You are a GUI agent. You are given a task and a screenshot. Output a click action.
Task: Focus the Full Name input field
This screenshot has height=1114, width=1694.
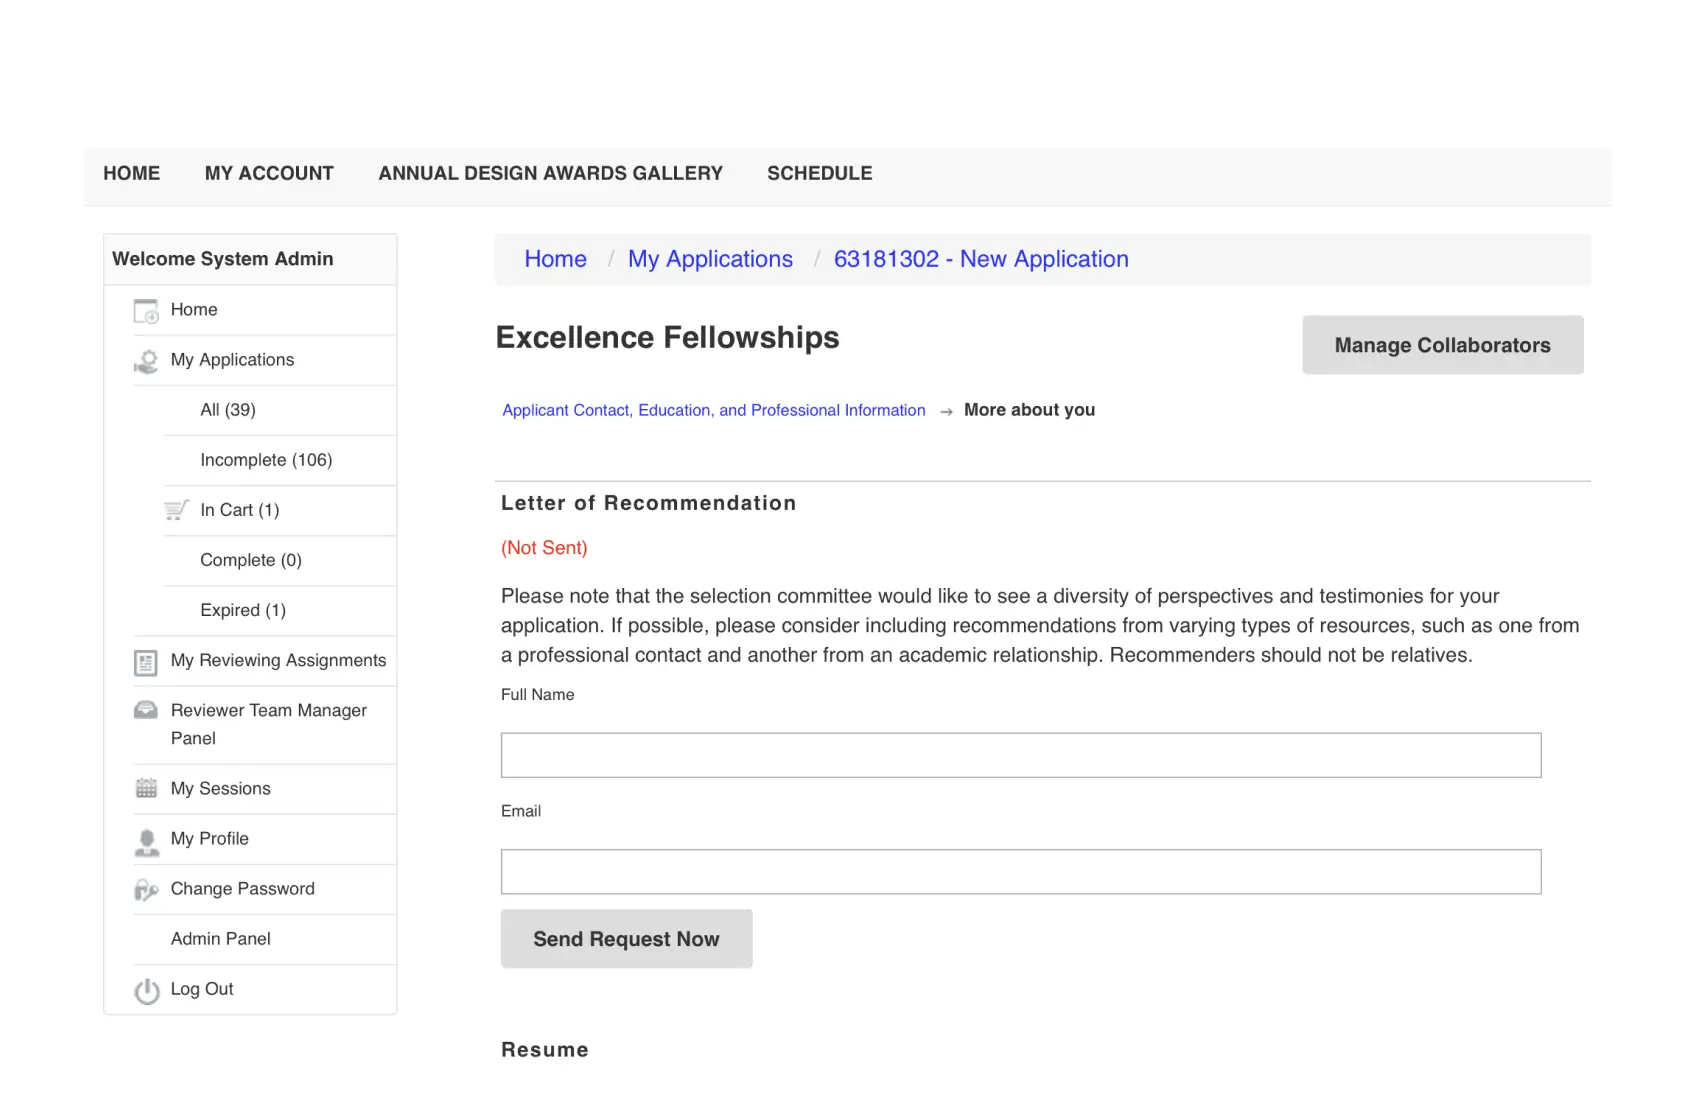pos(1020,755)
